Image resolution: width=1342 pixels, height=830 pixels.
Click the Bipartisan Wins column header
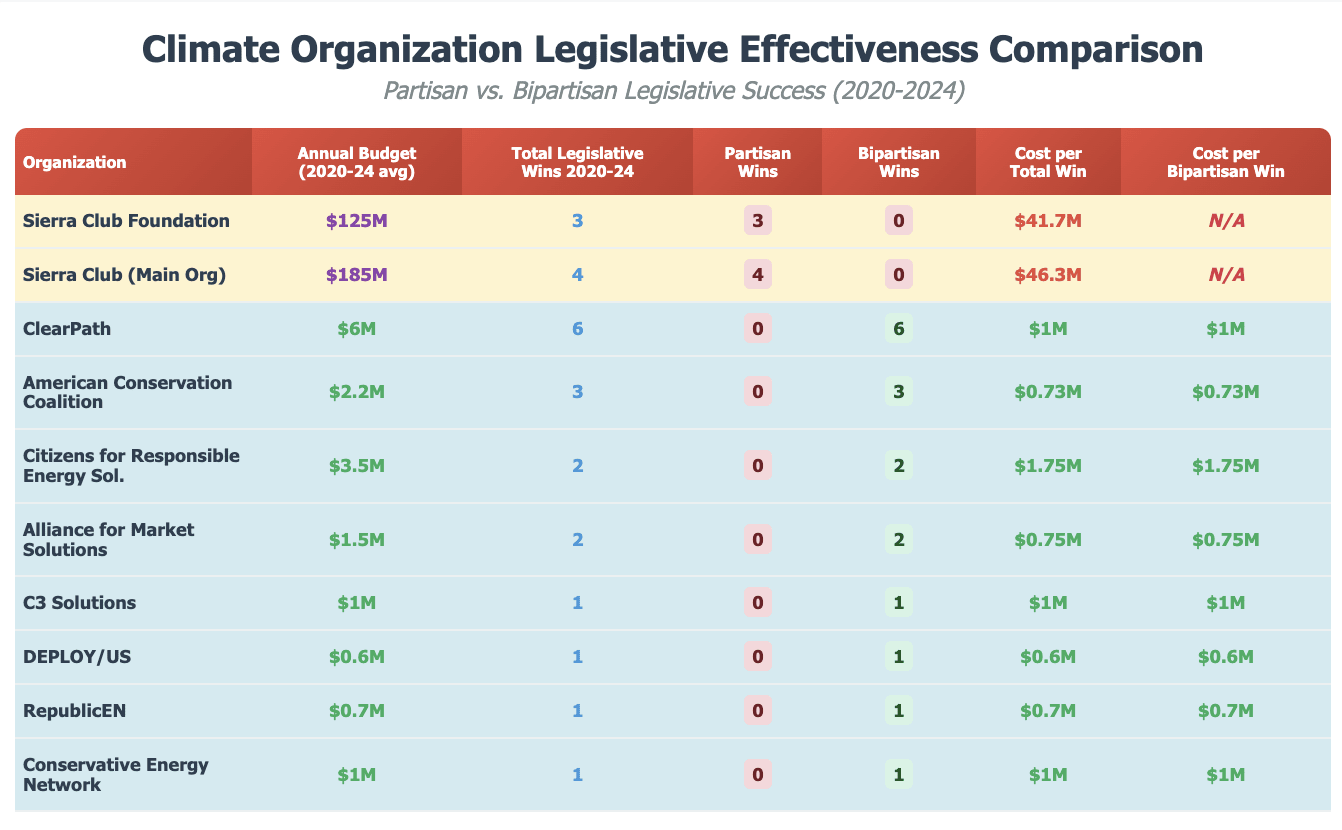(899, 162)
